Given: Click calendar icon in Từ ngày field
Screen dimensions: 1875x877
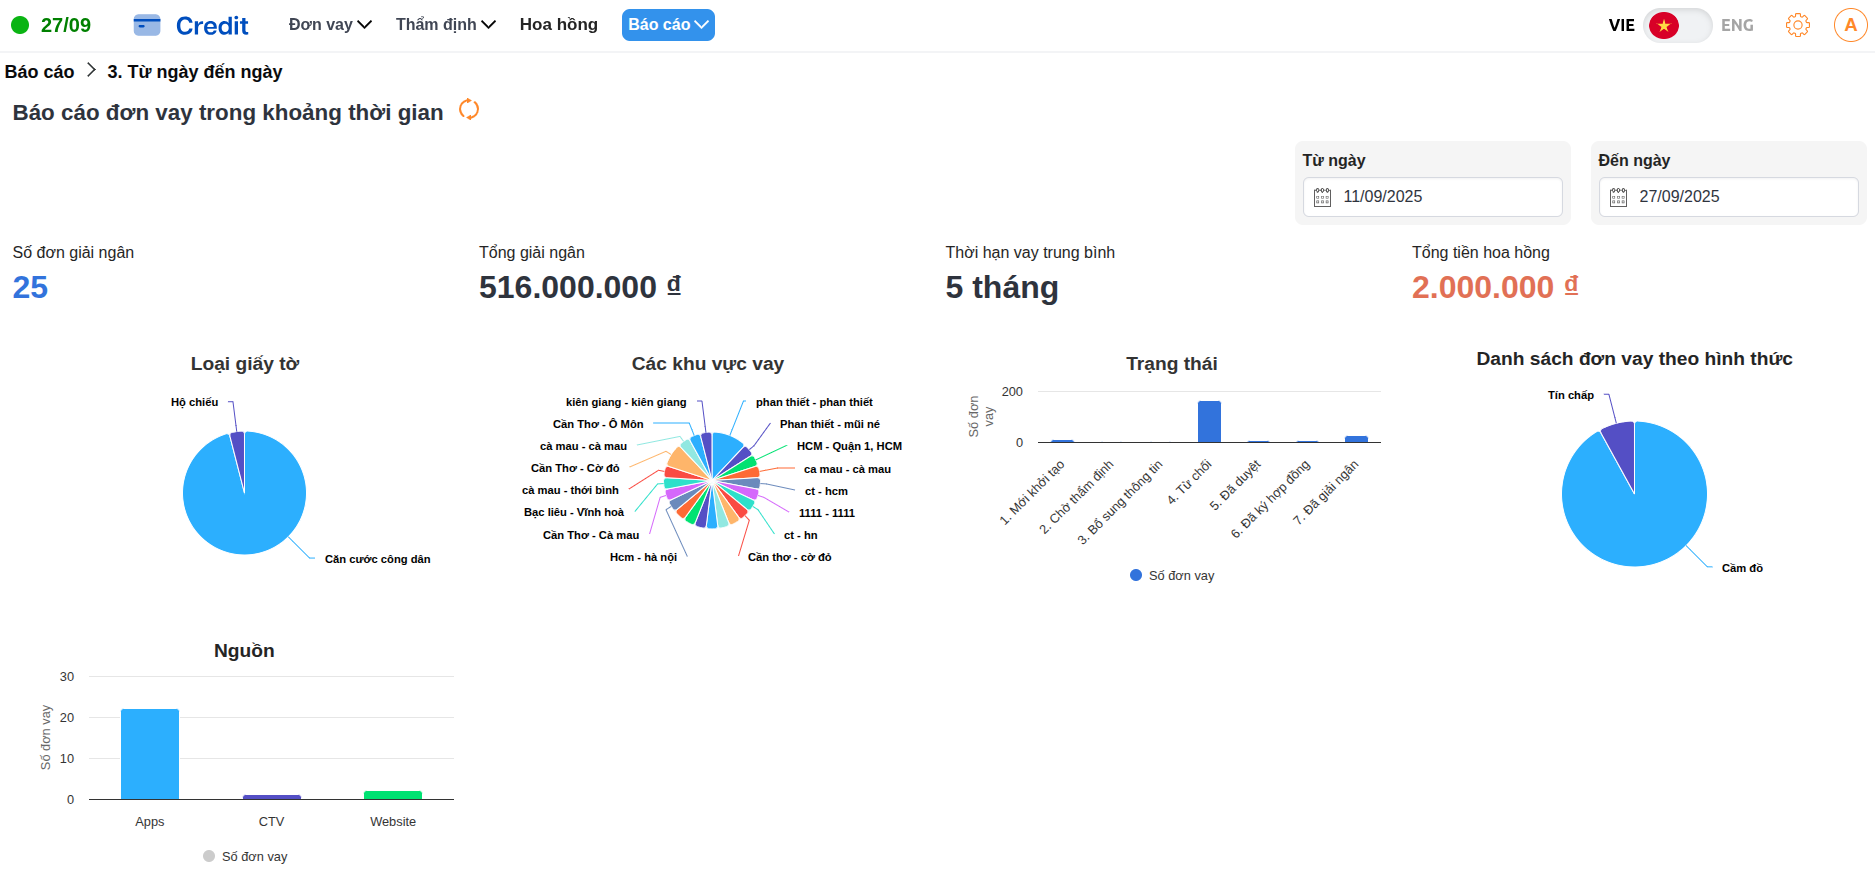Looking at the screenshot, I should (x=1322, y=197).
